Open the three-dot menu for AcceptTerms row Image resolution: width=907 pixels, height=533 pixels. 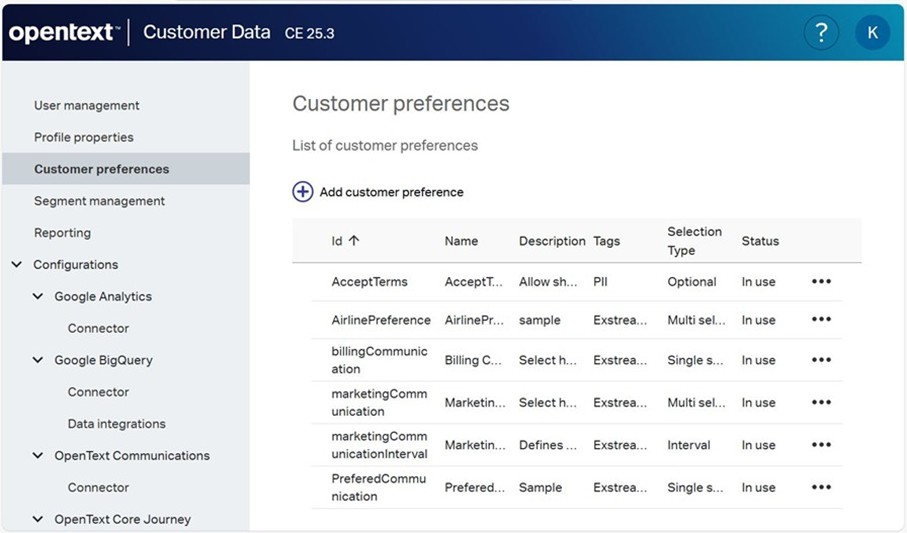point(821,282)
